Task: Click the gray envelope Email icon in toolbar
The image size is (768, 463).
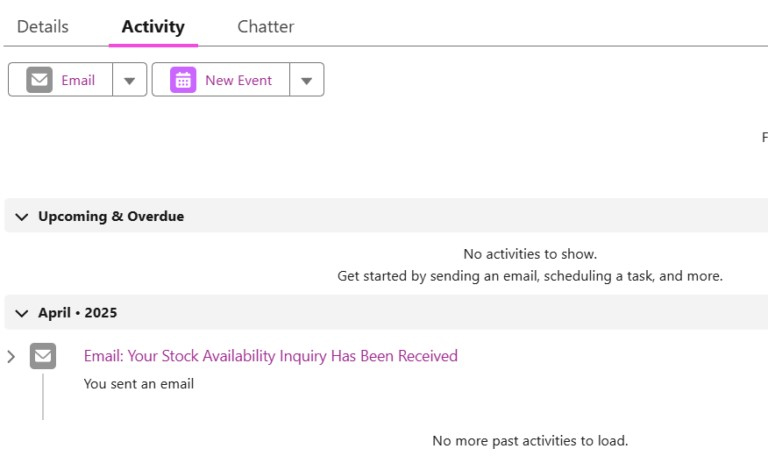Action: 39,80
